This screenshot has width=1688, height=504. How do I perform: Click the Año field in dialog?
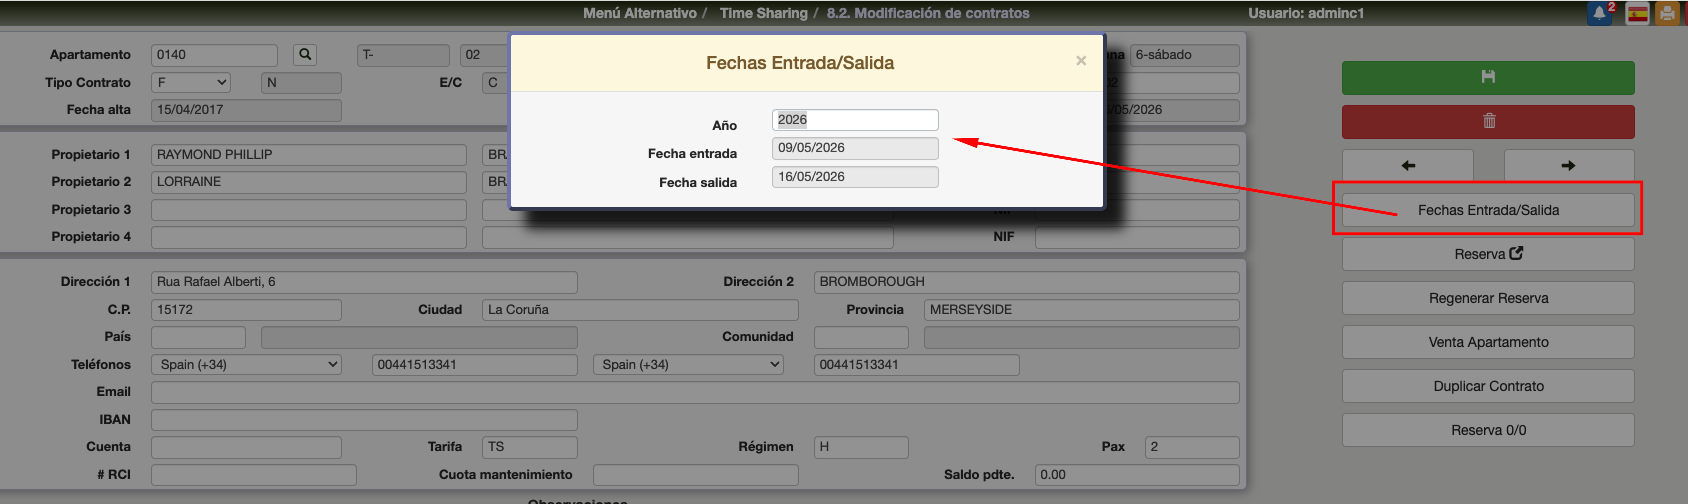tap(854, 120)
